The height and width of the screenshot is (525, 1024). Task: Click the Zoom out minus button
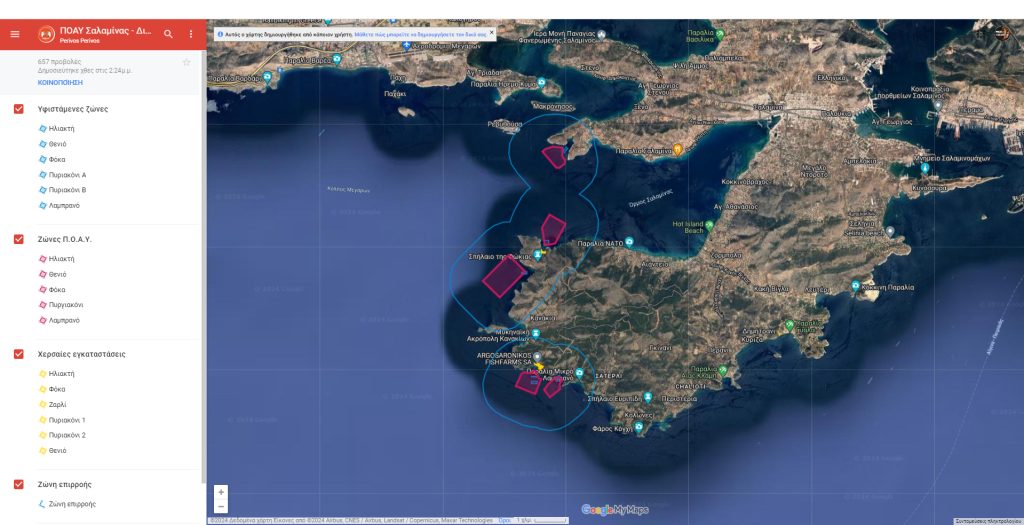pos(221,506)
